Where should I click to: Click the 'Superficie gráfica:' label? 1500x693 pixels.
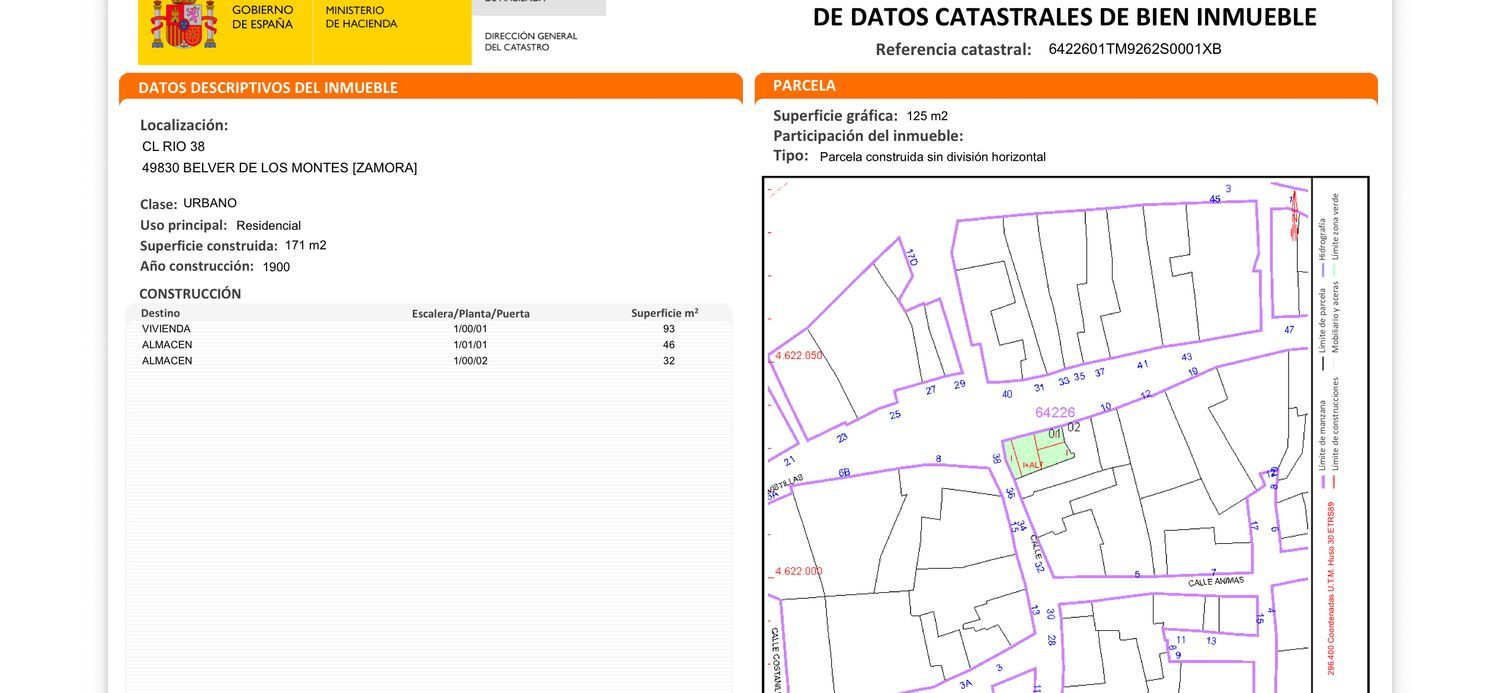tap(835, 115)
